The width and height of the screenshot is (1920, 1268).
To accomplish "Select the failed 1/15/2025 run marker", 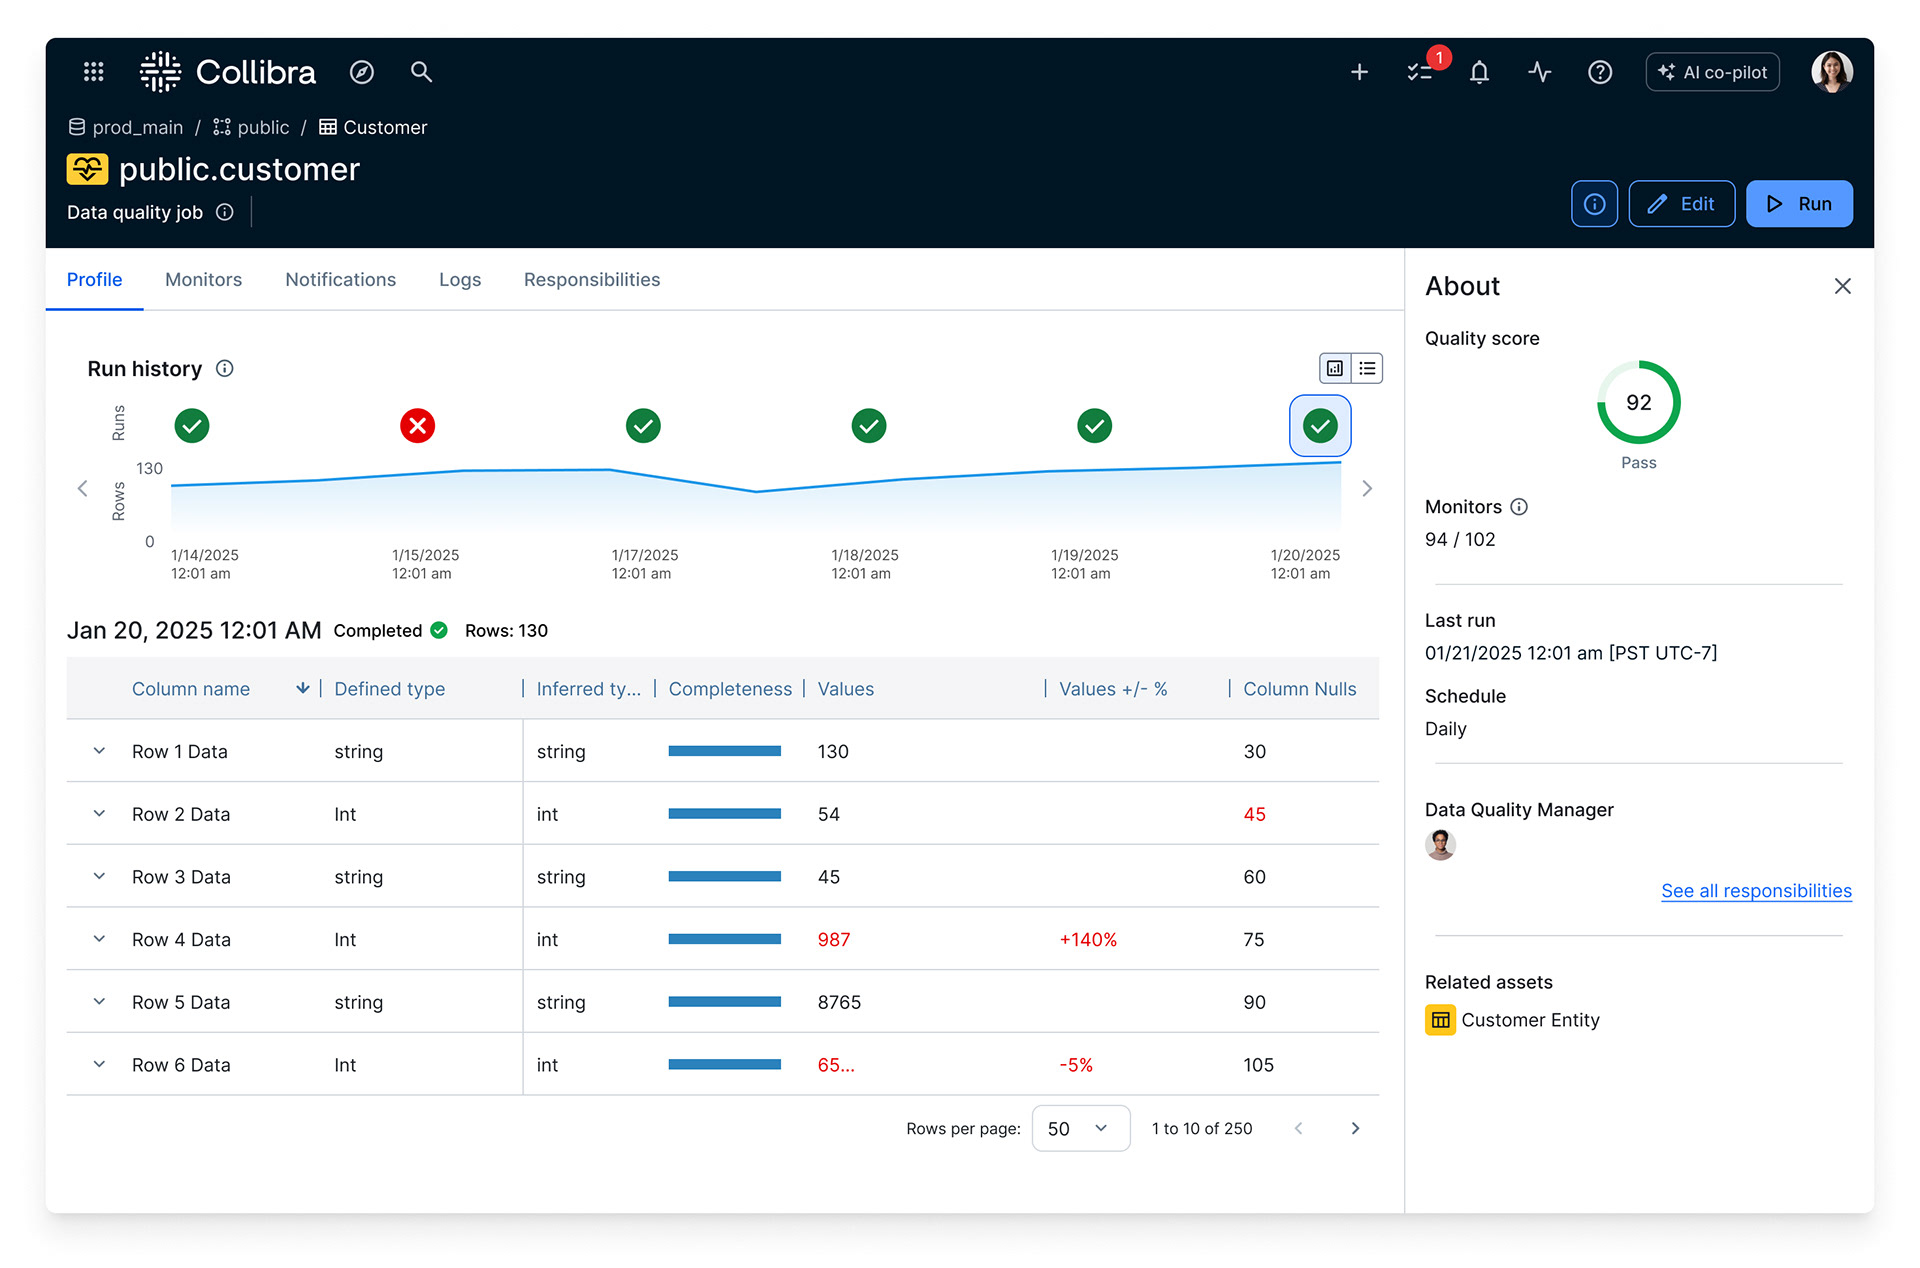I will point(417,426).
